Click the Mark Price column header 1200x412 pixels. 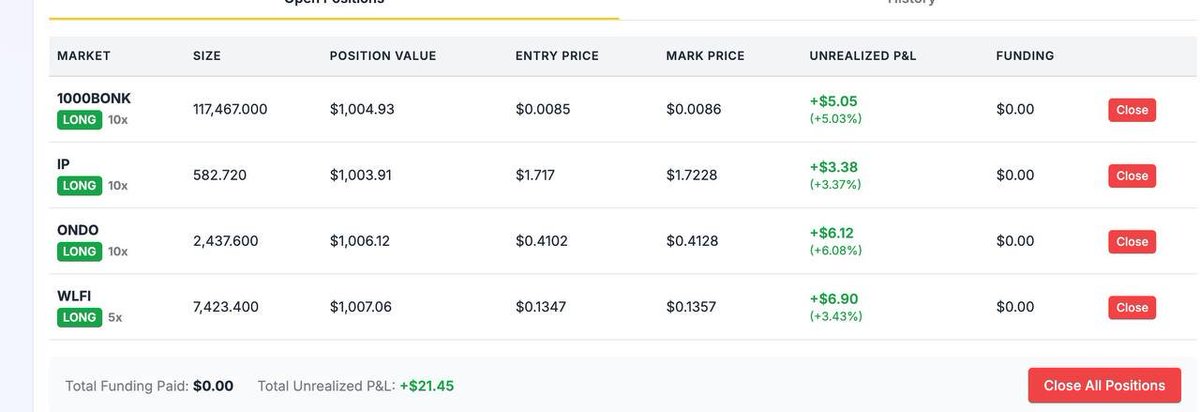coord(705,56)
